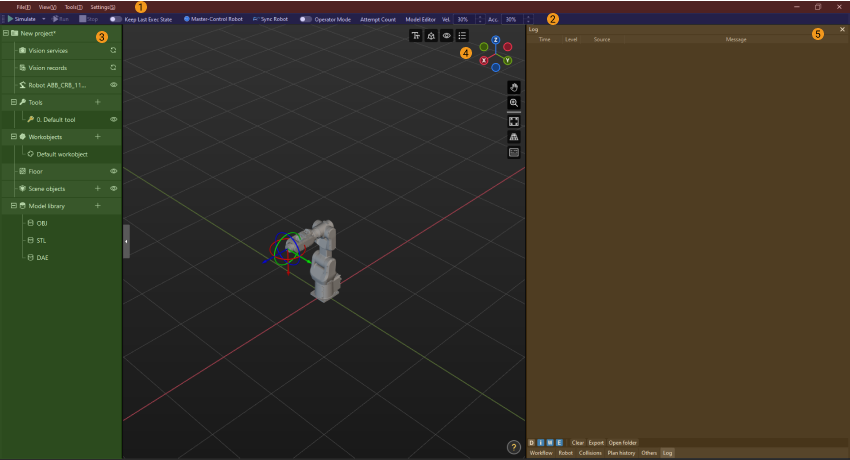850x460 pixels.
Task: Click Sync Robot in the toolbar
Action: tap(270, 19)
